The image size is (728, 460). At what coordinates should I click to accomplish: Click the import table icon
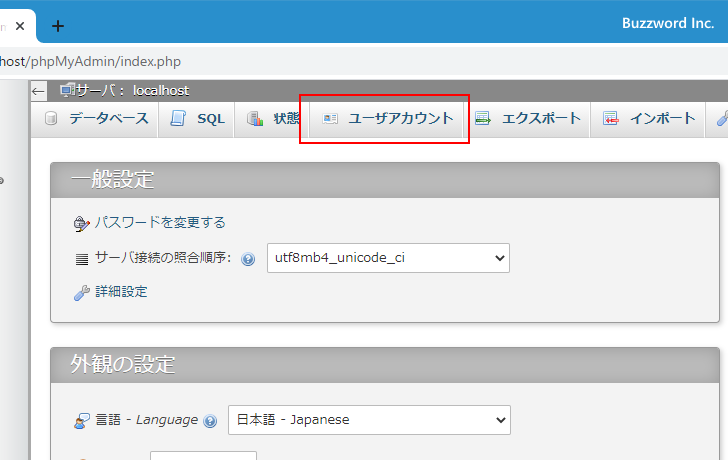[x=611, y=119]
